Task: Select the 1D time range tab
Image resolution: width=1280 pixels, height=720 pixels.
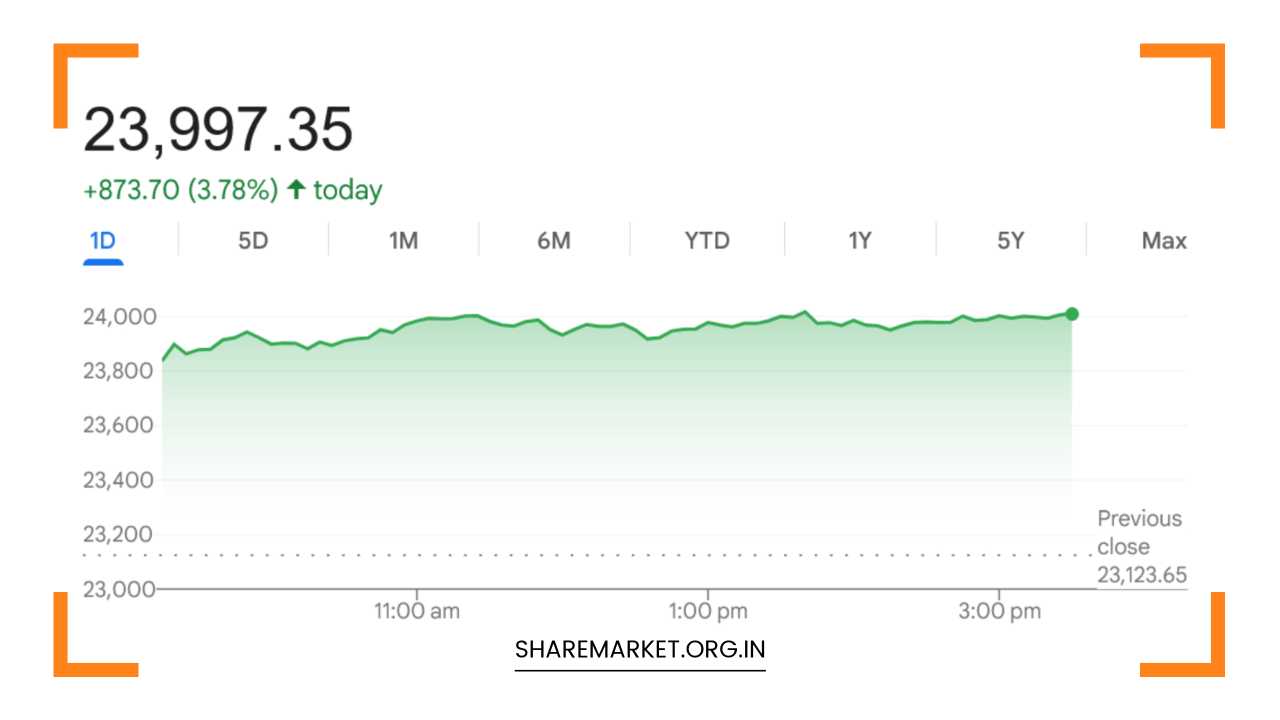Action: pyautogui.click(x=103, y=241)
